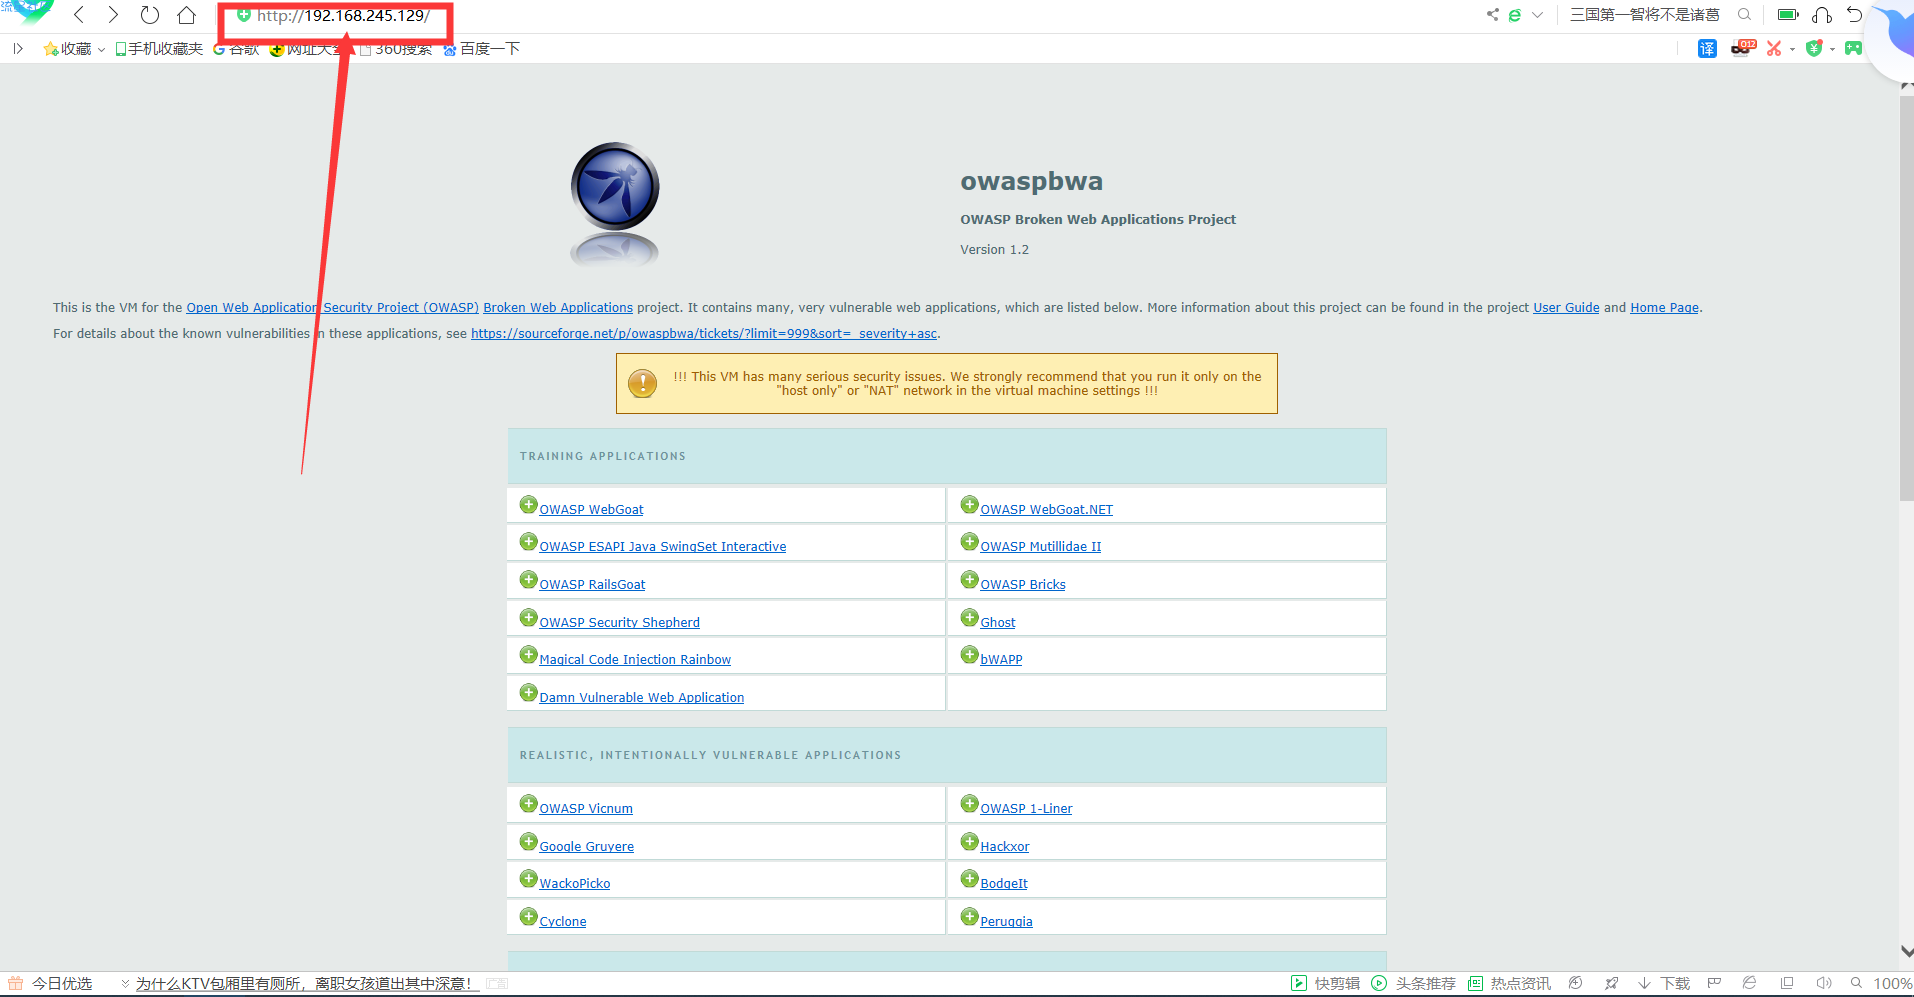Click the scroll down arrow of the page scrollbar

(x=1906, y=952)
